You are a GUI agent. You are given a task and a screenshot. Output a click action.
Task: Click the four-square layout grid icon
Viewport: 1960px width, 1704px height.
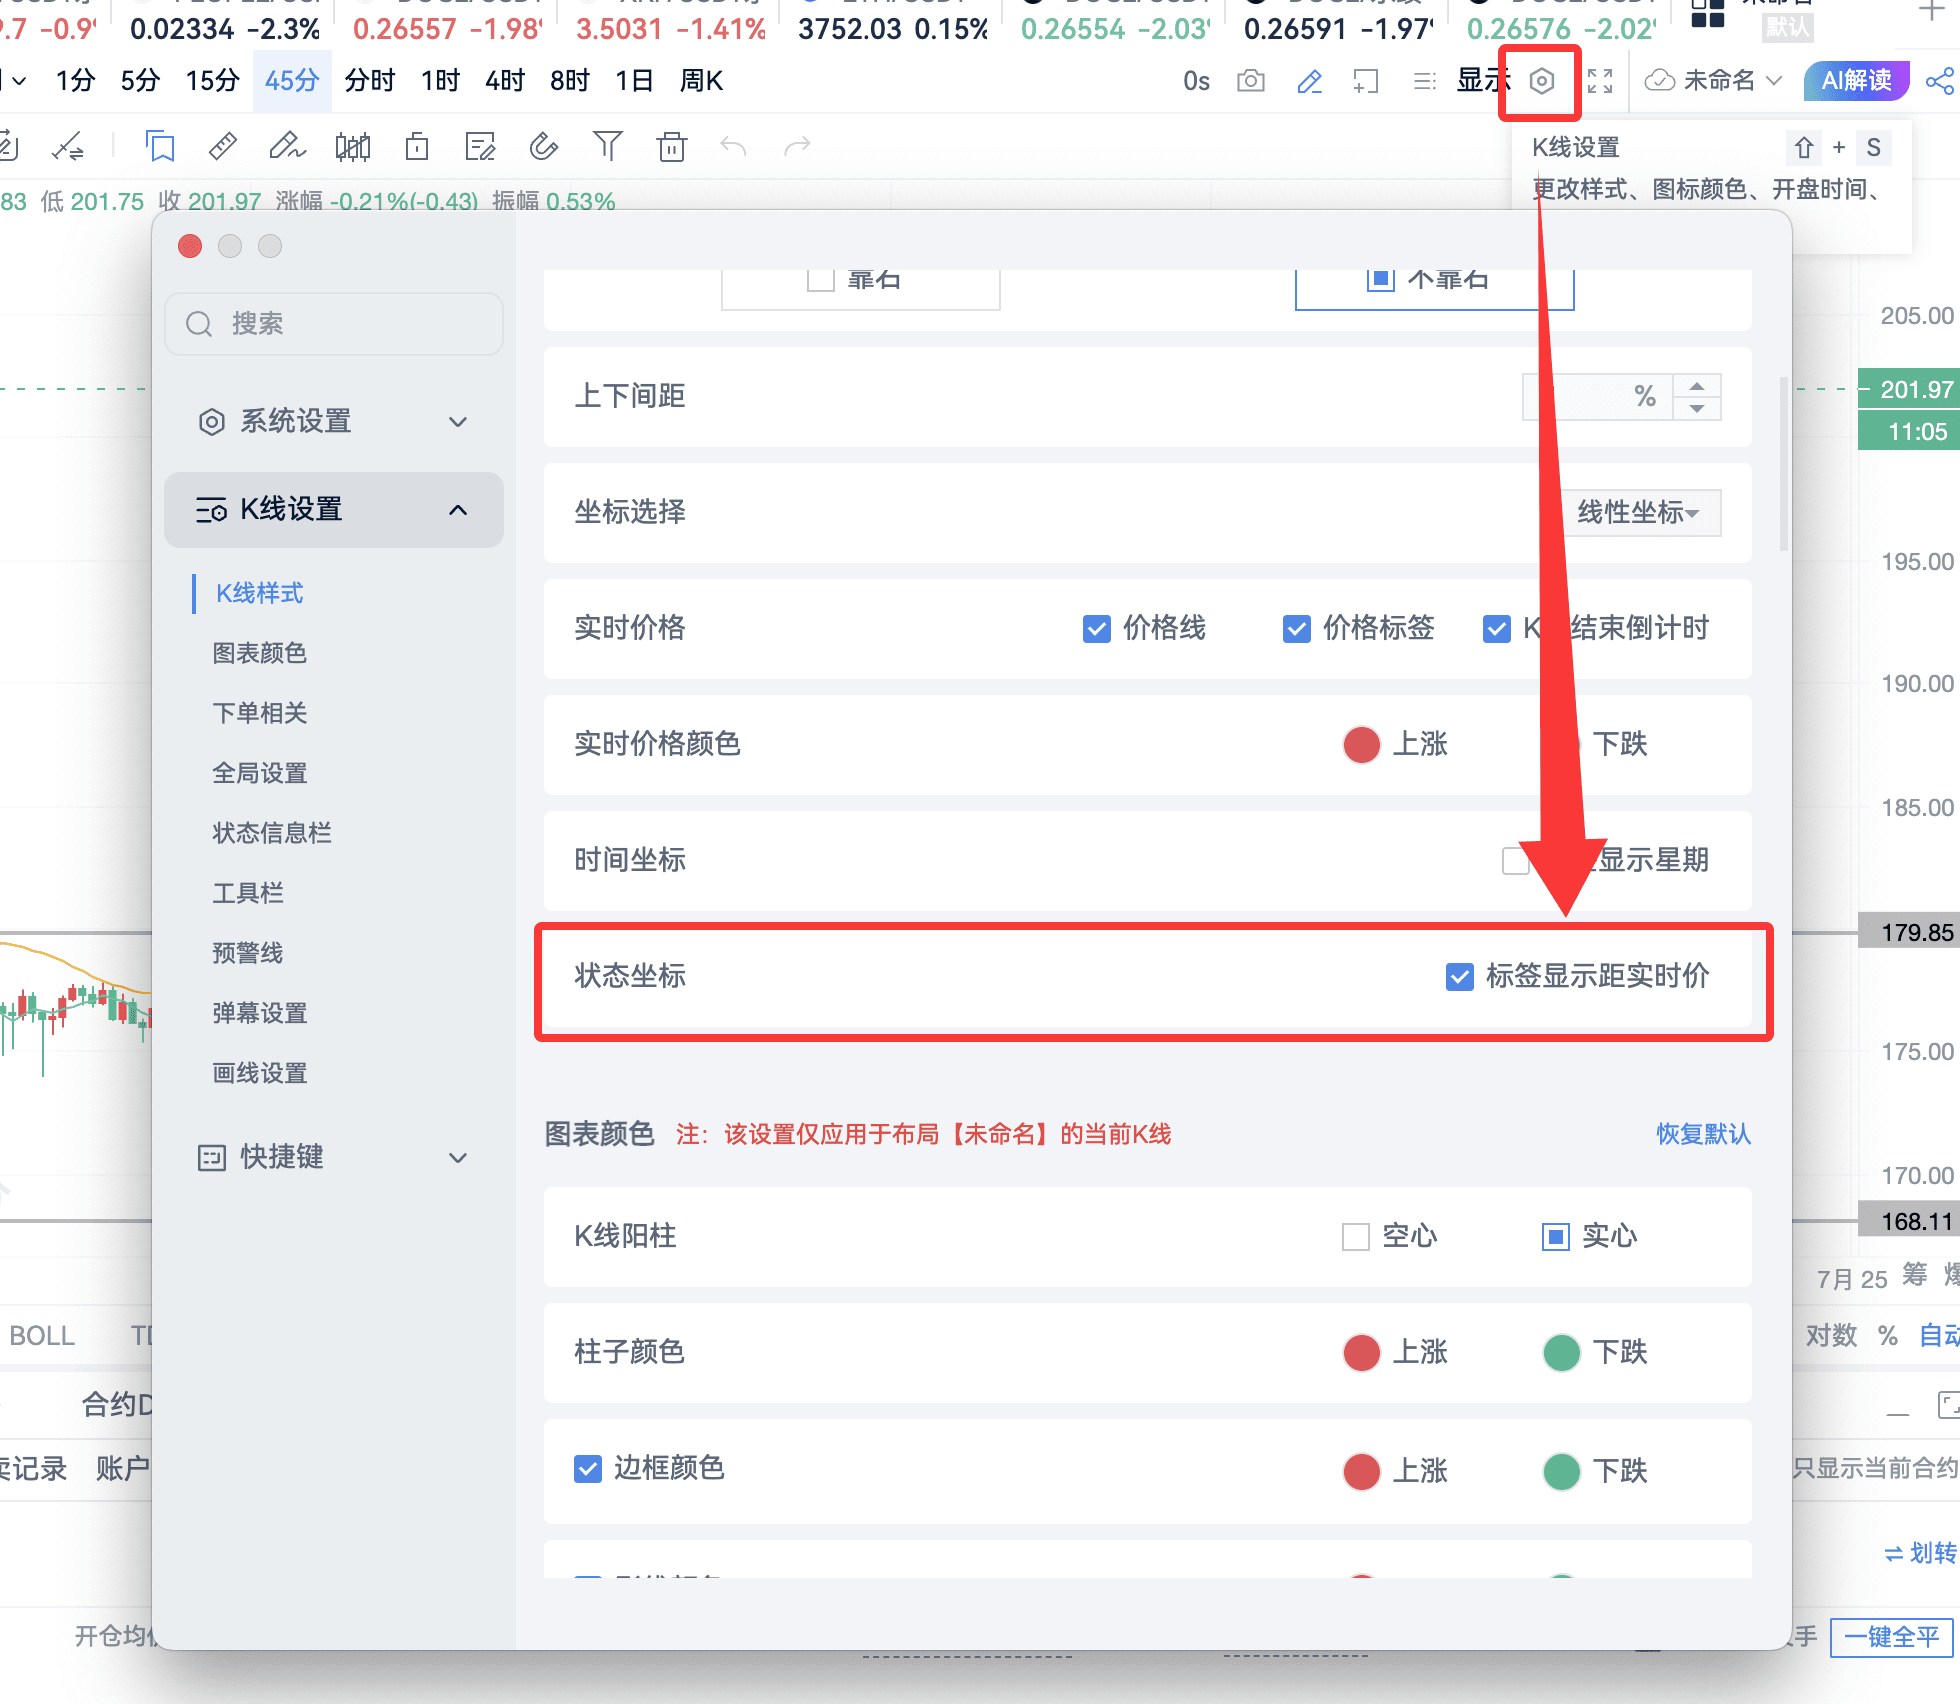coord(1707,13)
